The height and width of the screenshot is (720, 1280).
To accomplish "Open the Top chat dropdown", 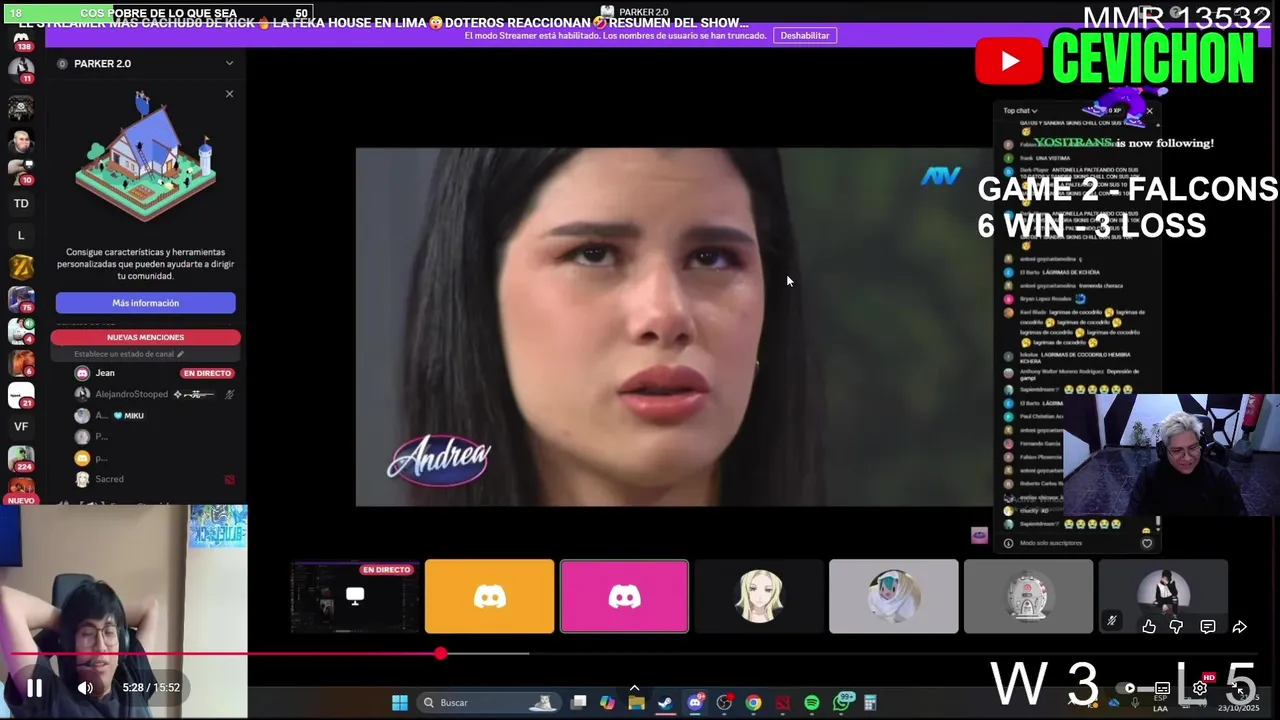I will [x=1020, y=111].
